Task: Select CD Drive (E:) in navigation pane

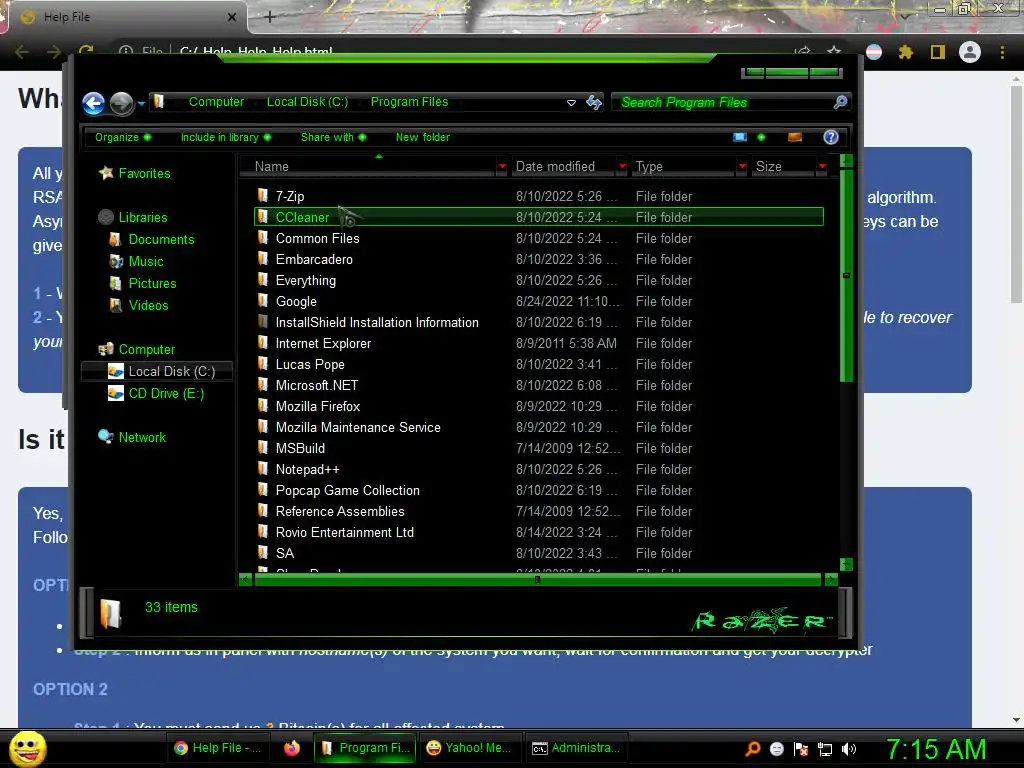Action: click(166, 394)
